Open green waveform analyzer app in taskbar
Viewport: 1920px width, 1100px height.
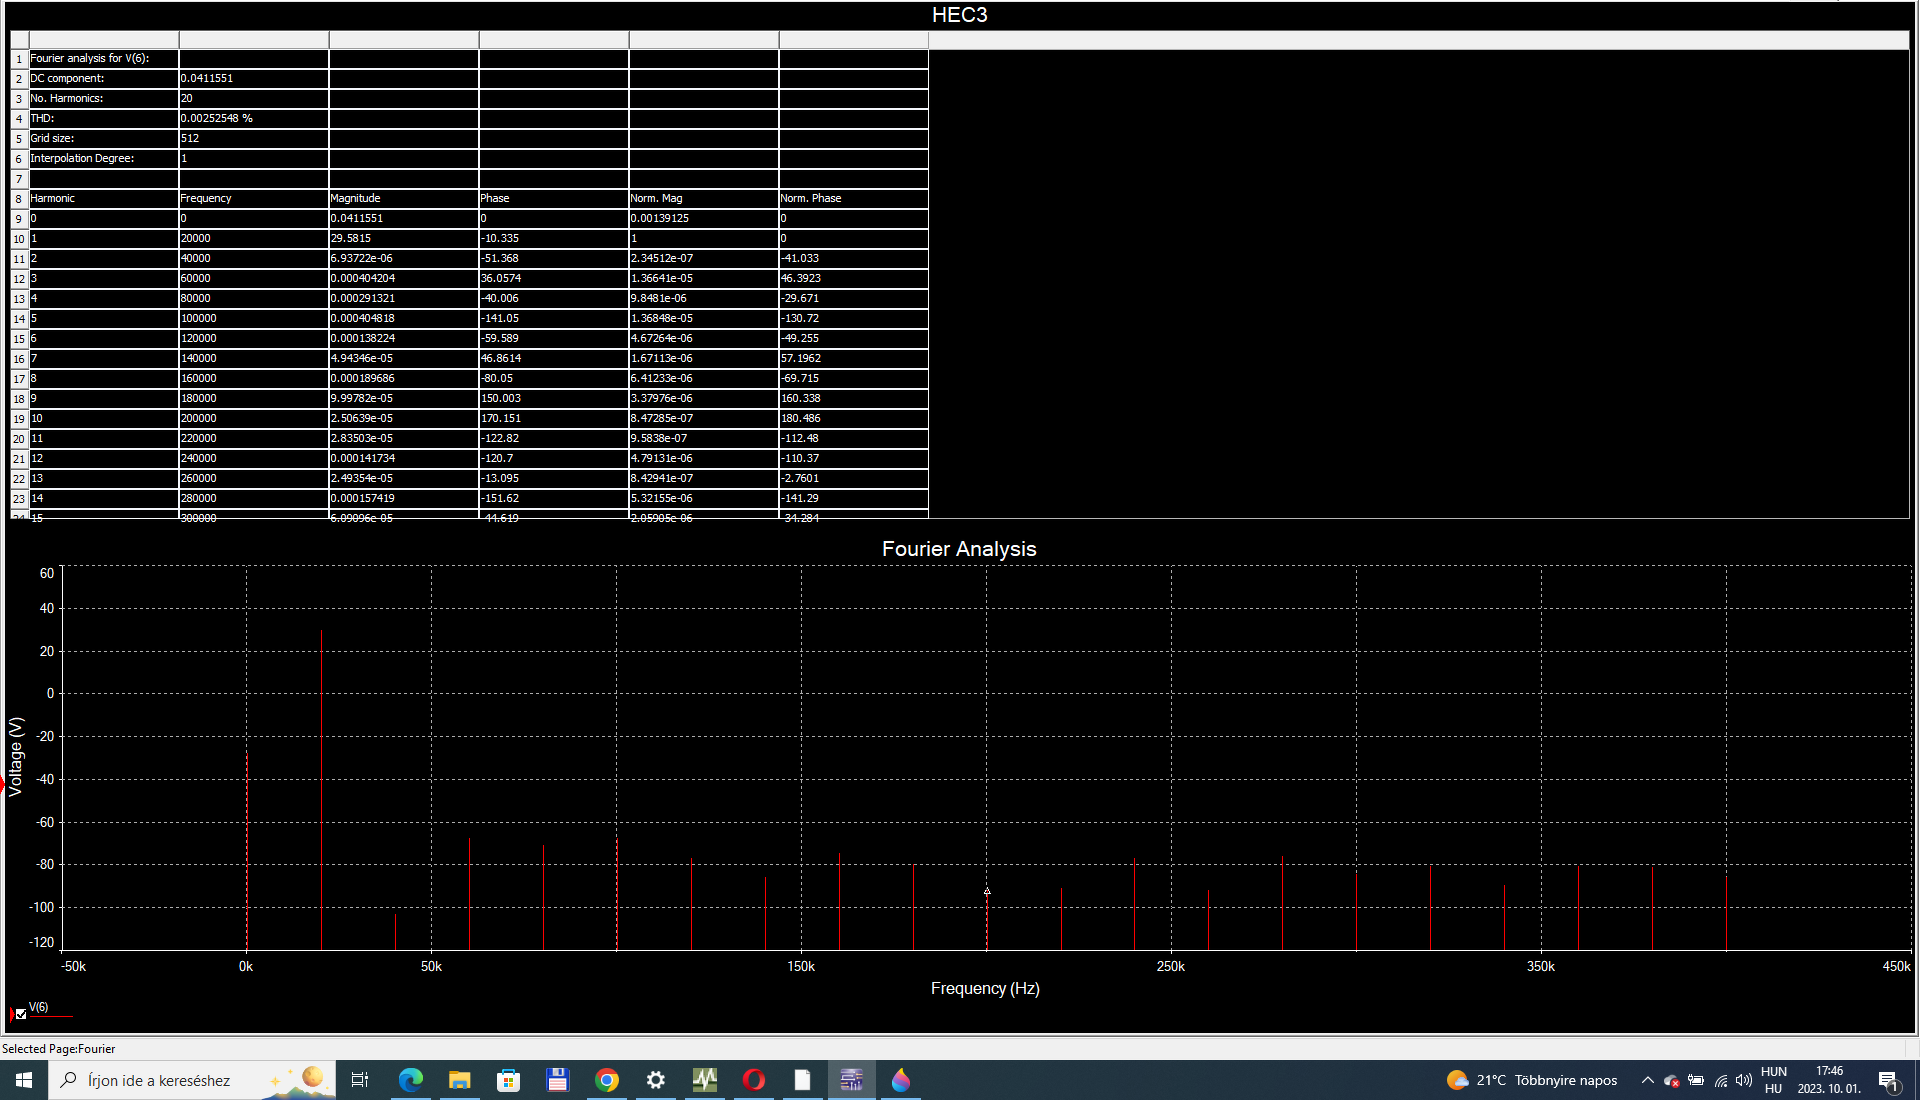[x=705, y=1080]
